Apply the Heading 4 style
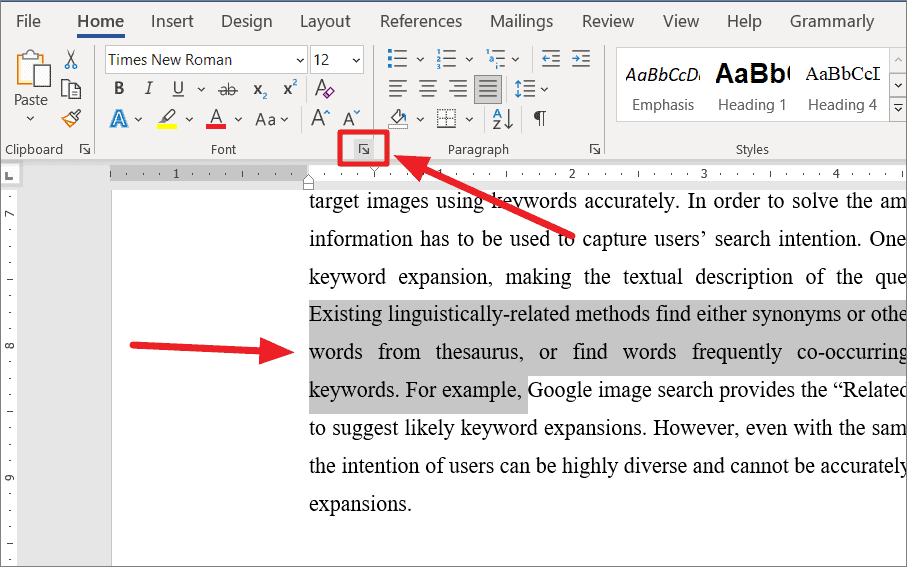907x567 pixels. pyautogui.click(x=842, y=87)
